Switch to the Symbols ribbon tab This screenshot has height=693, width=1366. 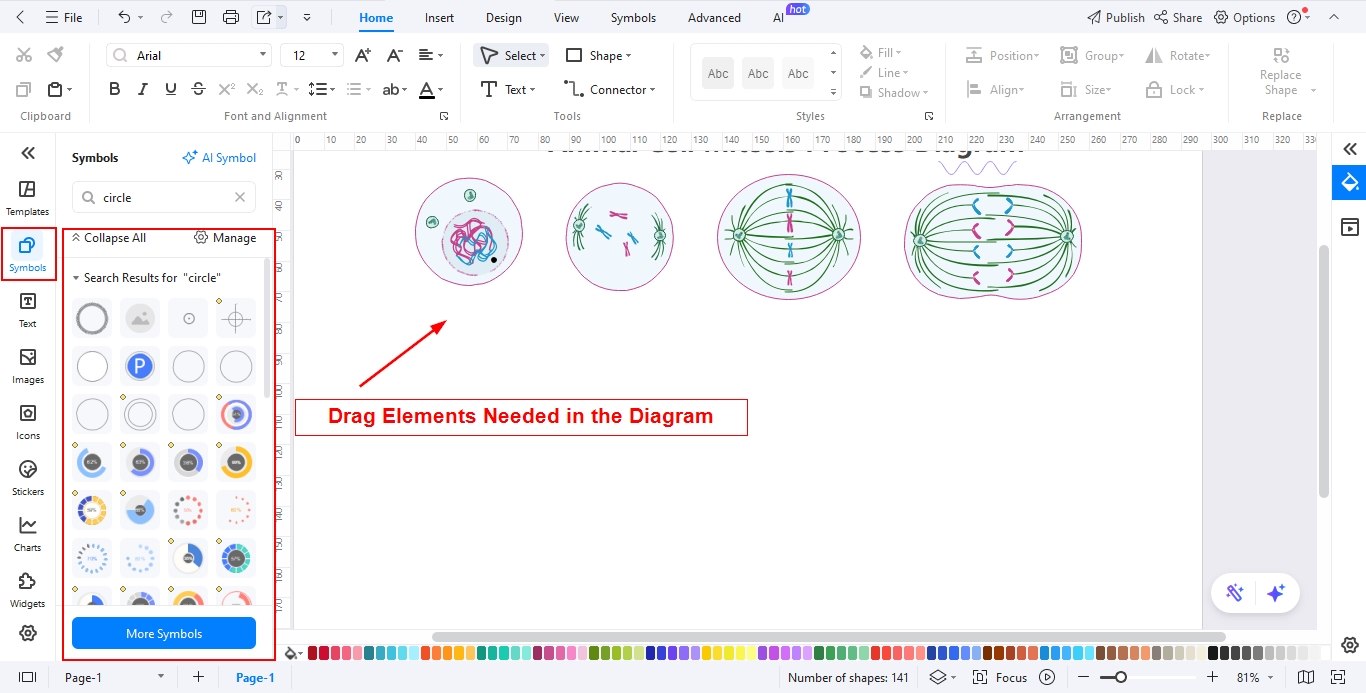pyautogui.click(x=633, y=17)
